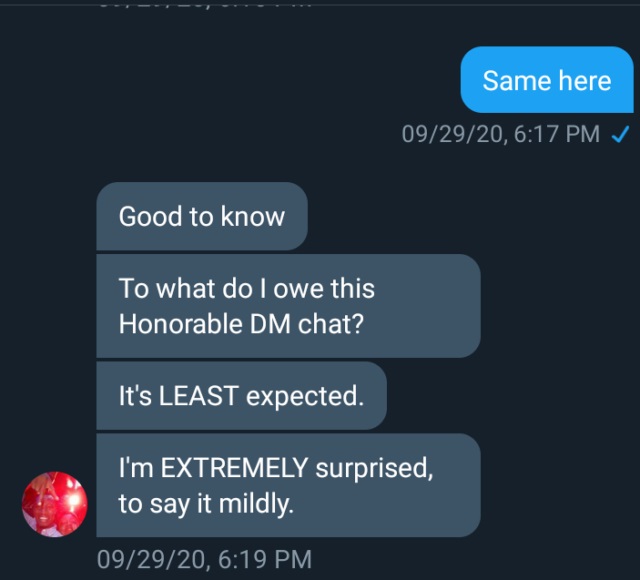Image resolution: width=640 pixels, height=580 pixels.
Task: Select the "To what do I owe" message
Action: pos(287,306)
